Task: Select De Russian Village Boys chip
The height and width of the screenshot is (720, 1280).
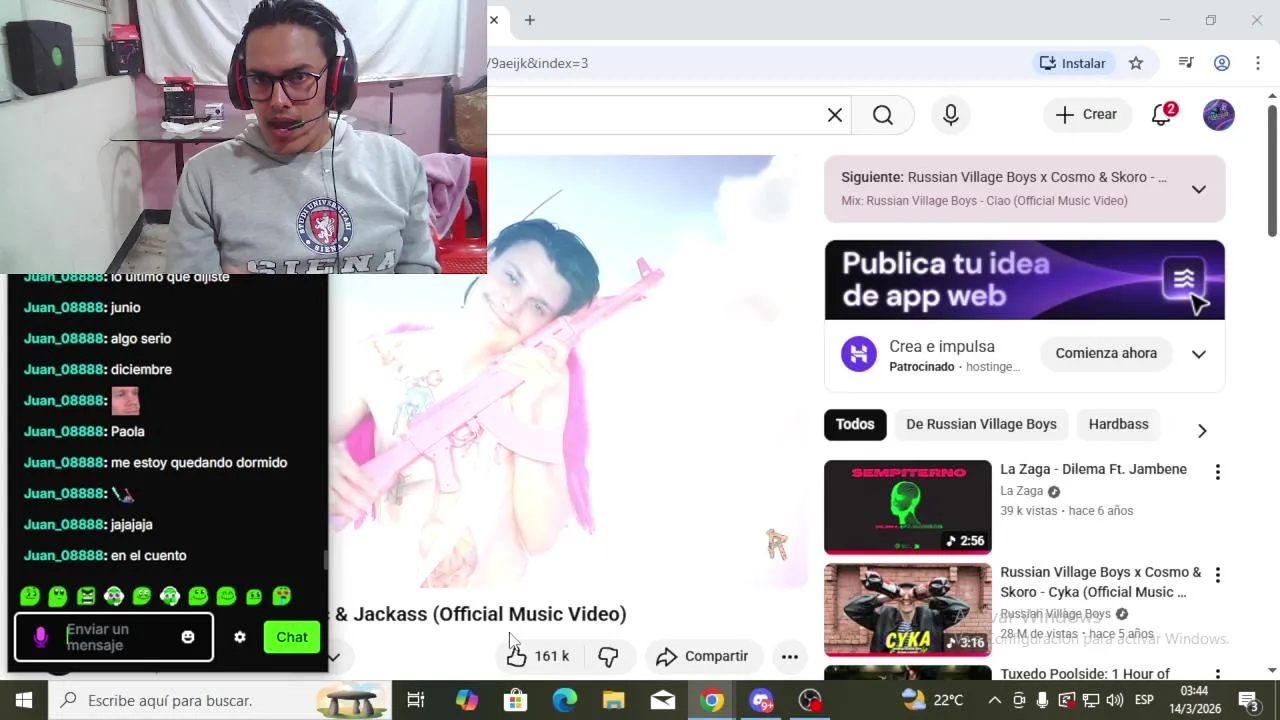Action: pyautogui.click(x=981, y=424)
